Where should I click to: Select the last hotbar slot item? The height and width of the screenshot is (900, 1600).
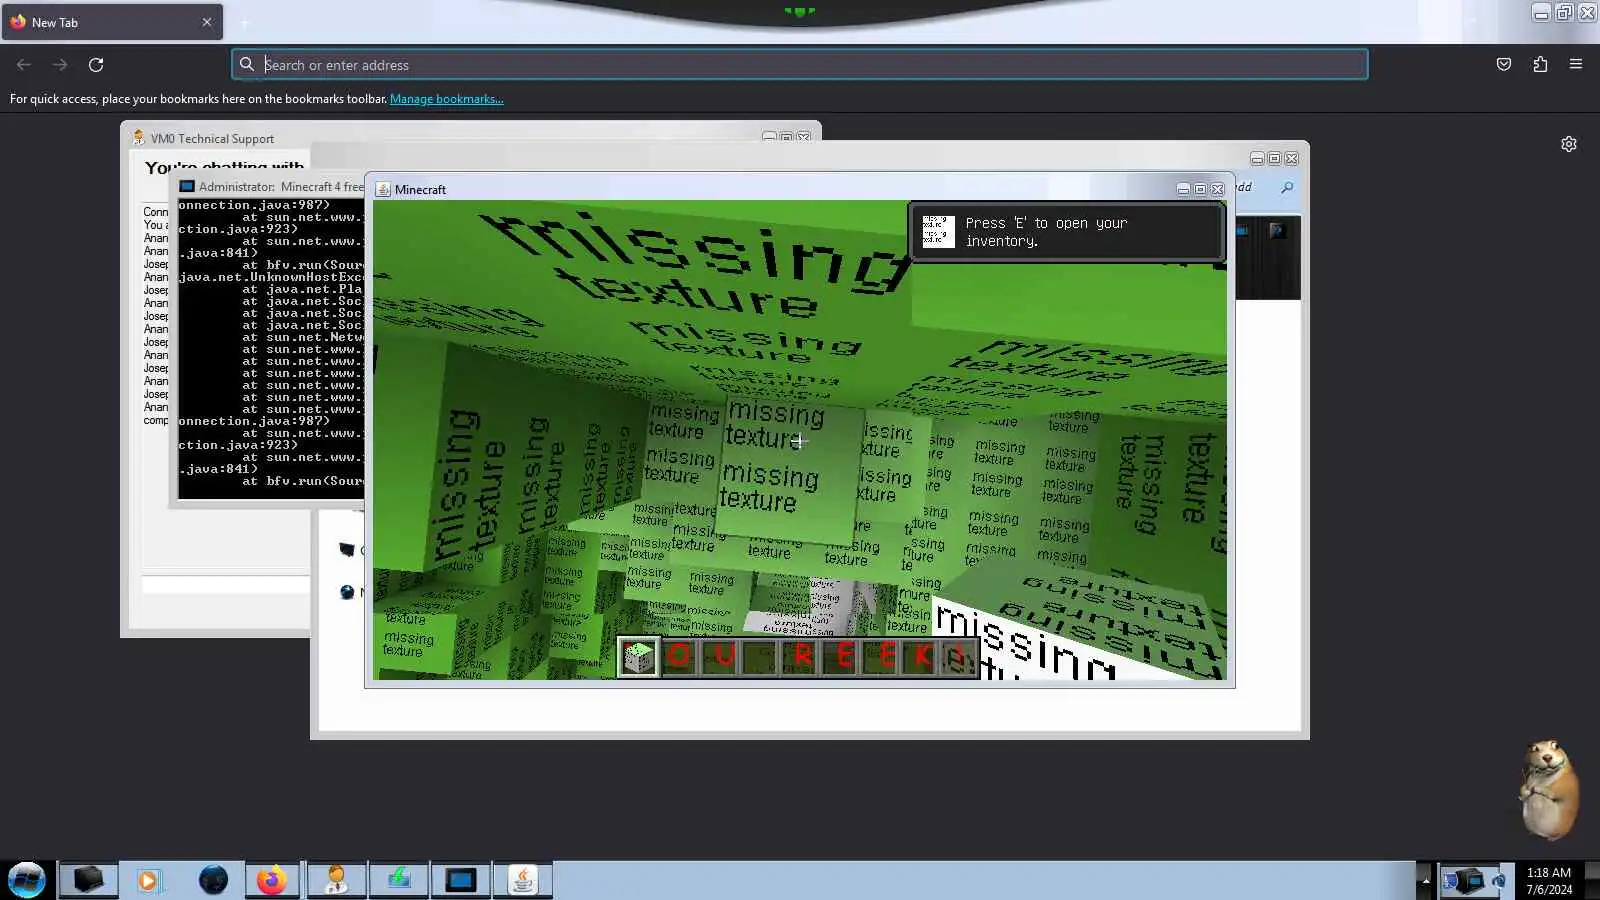click(960, 657)
